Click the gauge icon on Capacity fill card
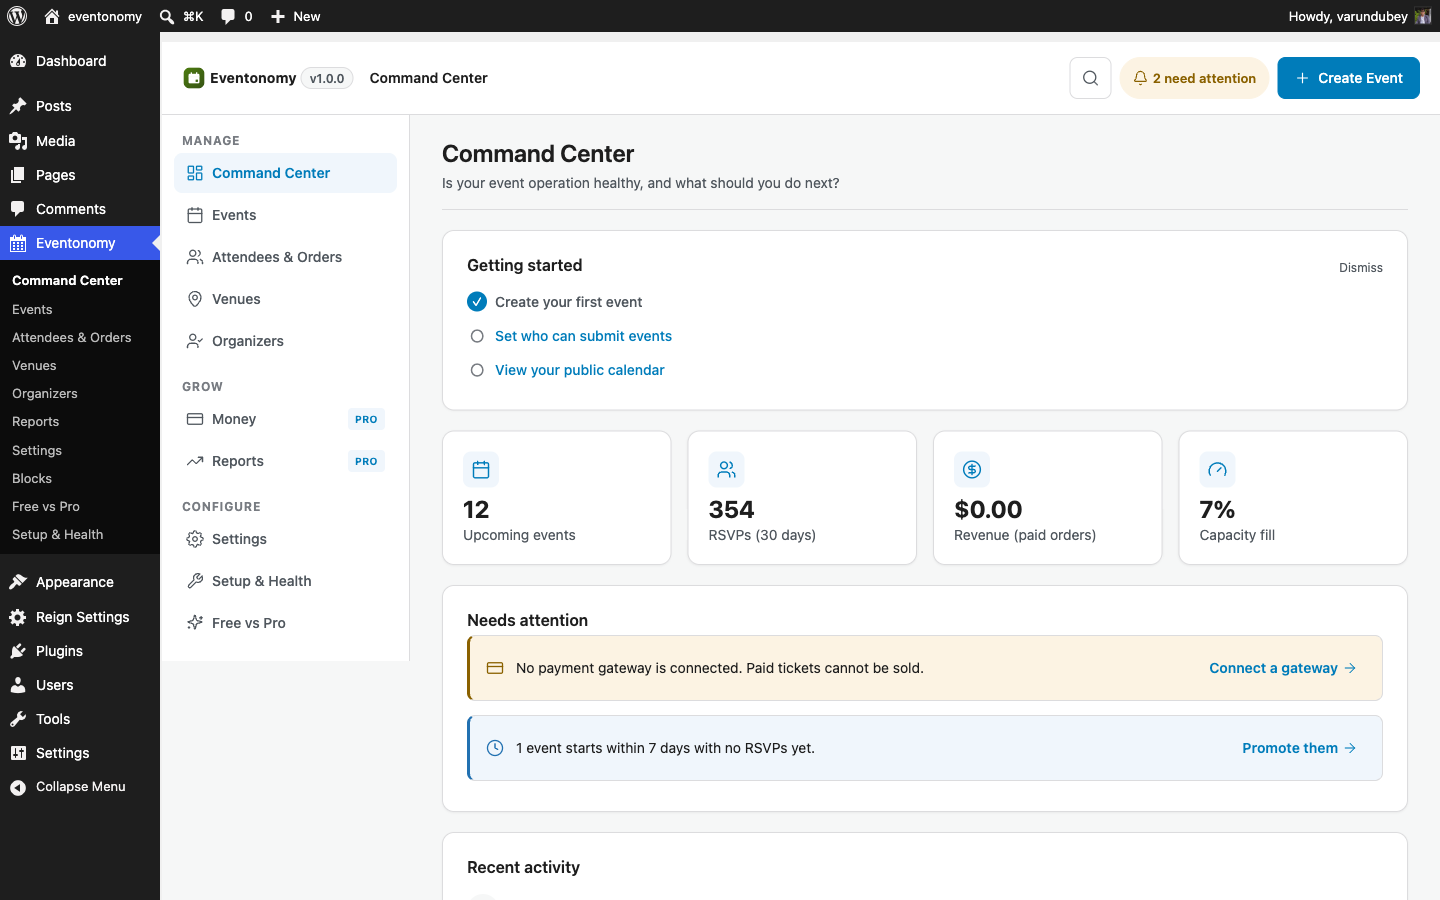 click(x=1217, y=469)
